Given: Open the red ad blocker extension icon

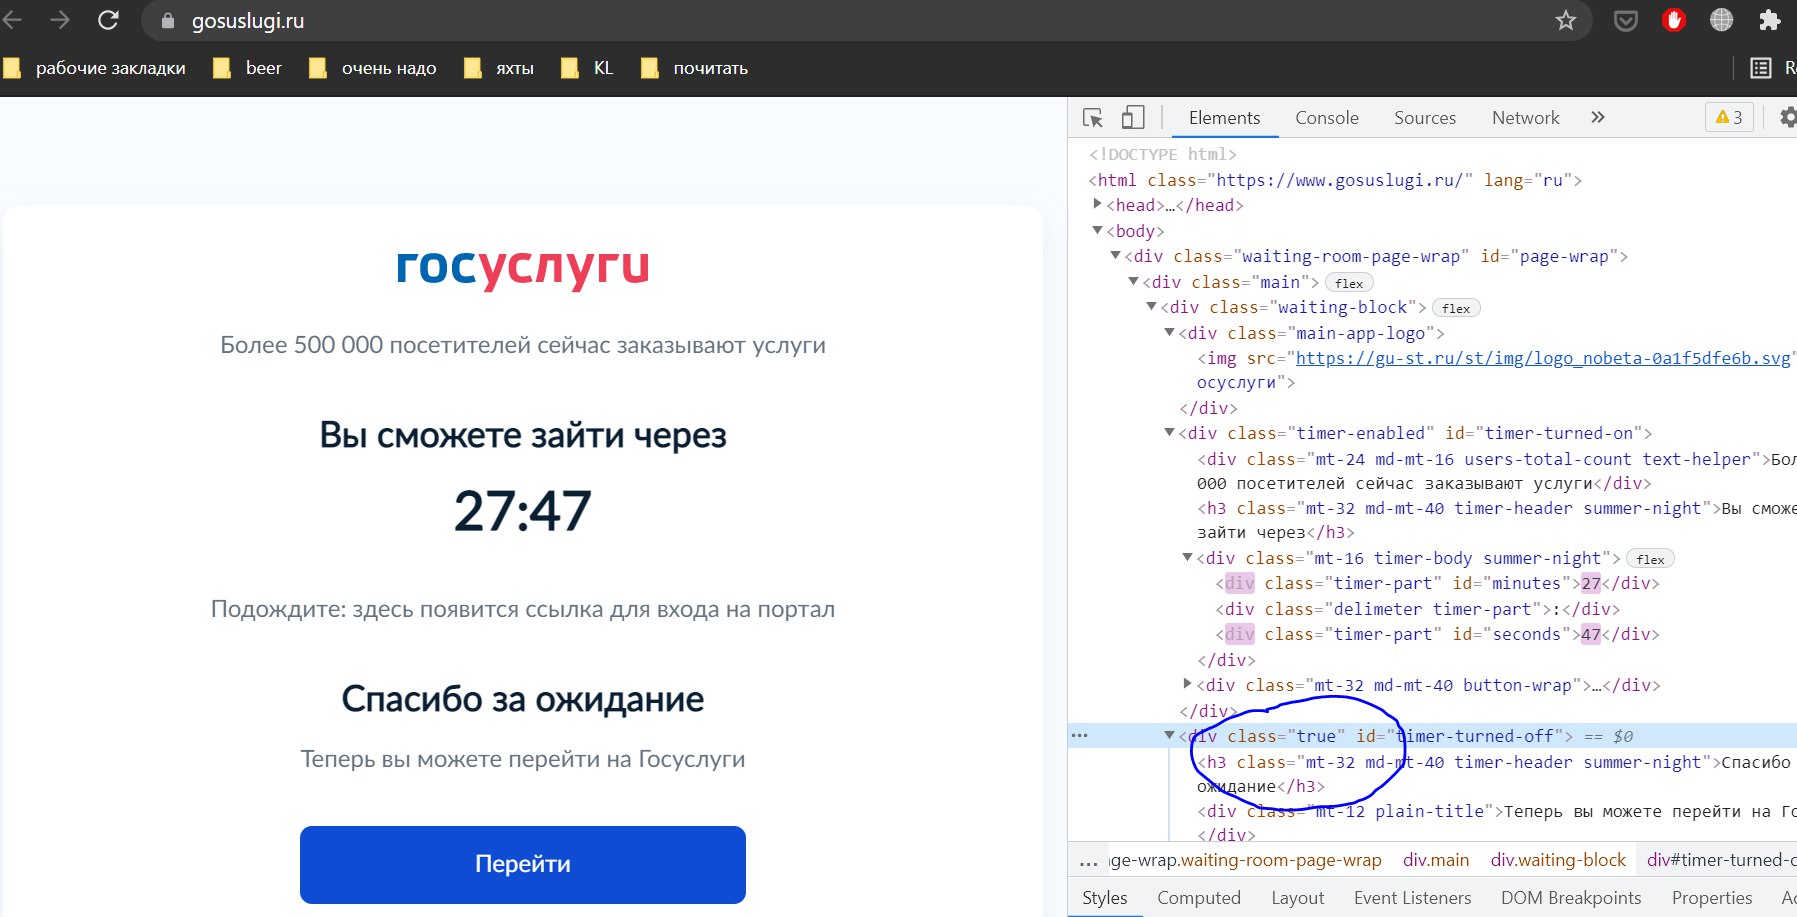Looking at the screenshot, I should pos(1674,20).
